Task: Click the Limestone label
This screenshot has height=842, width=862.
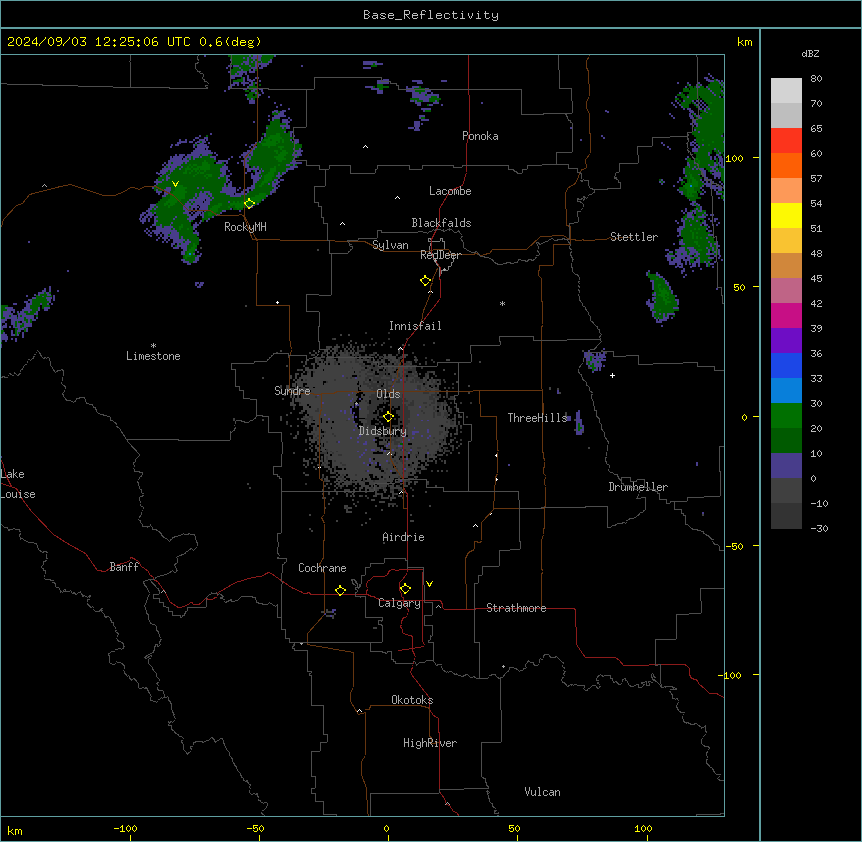Action: point(153,356)
